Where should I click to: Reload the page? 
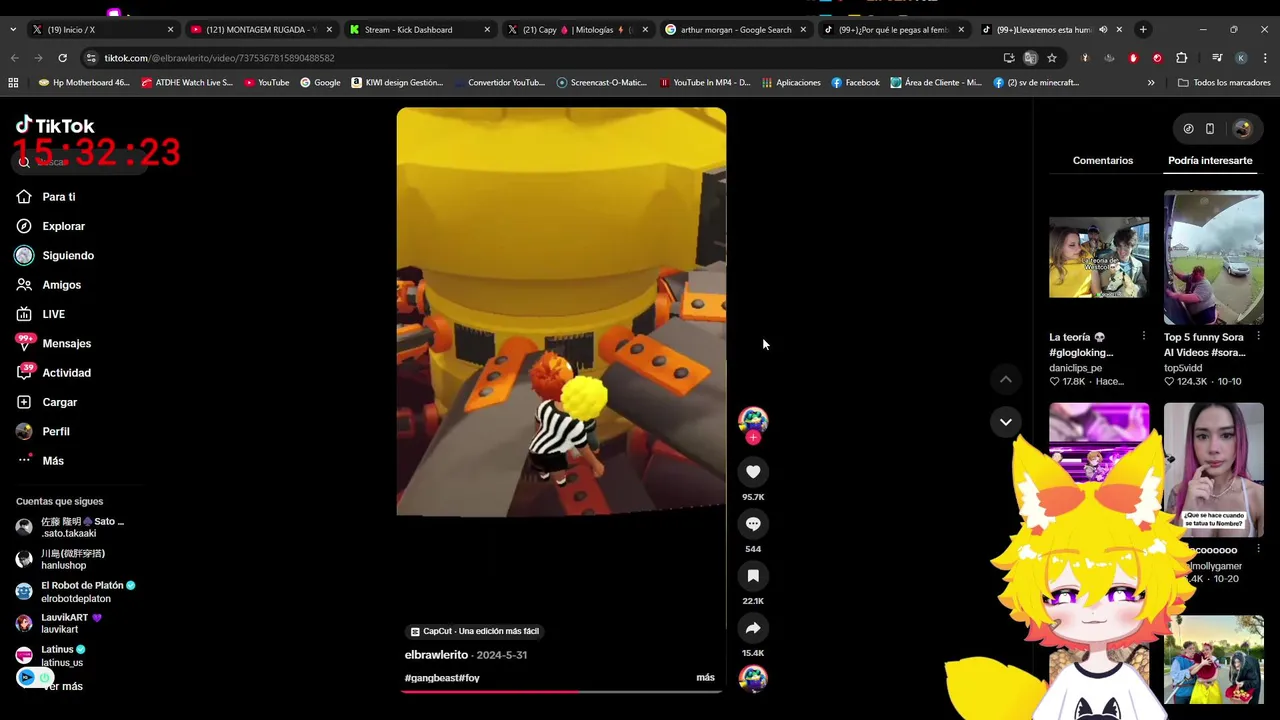pos(62,58)
